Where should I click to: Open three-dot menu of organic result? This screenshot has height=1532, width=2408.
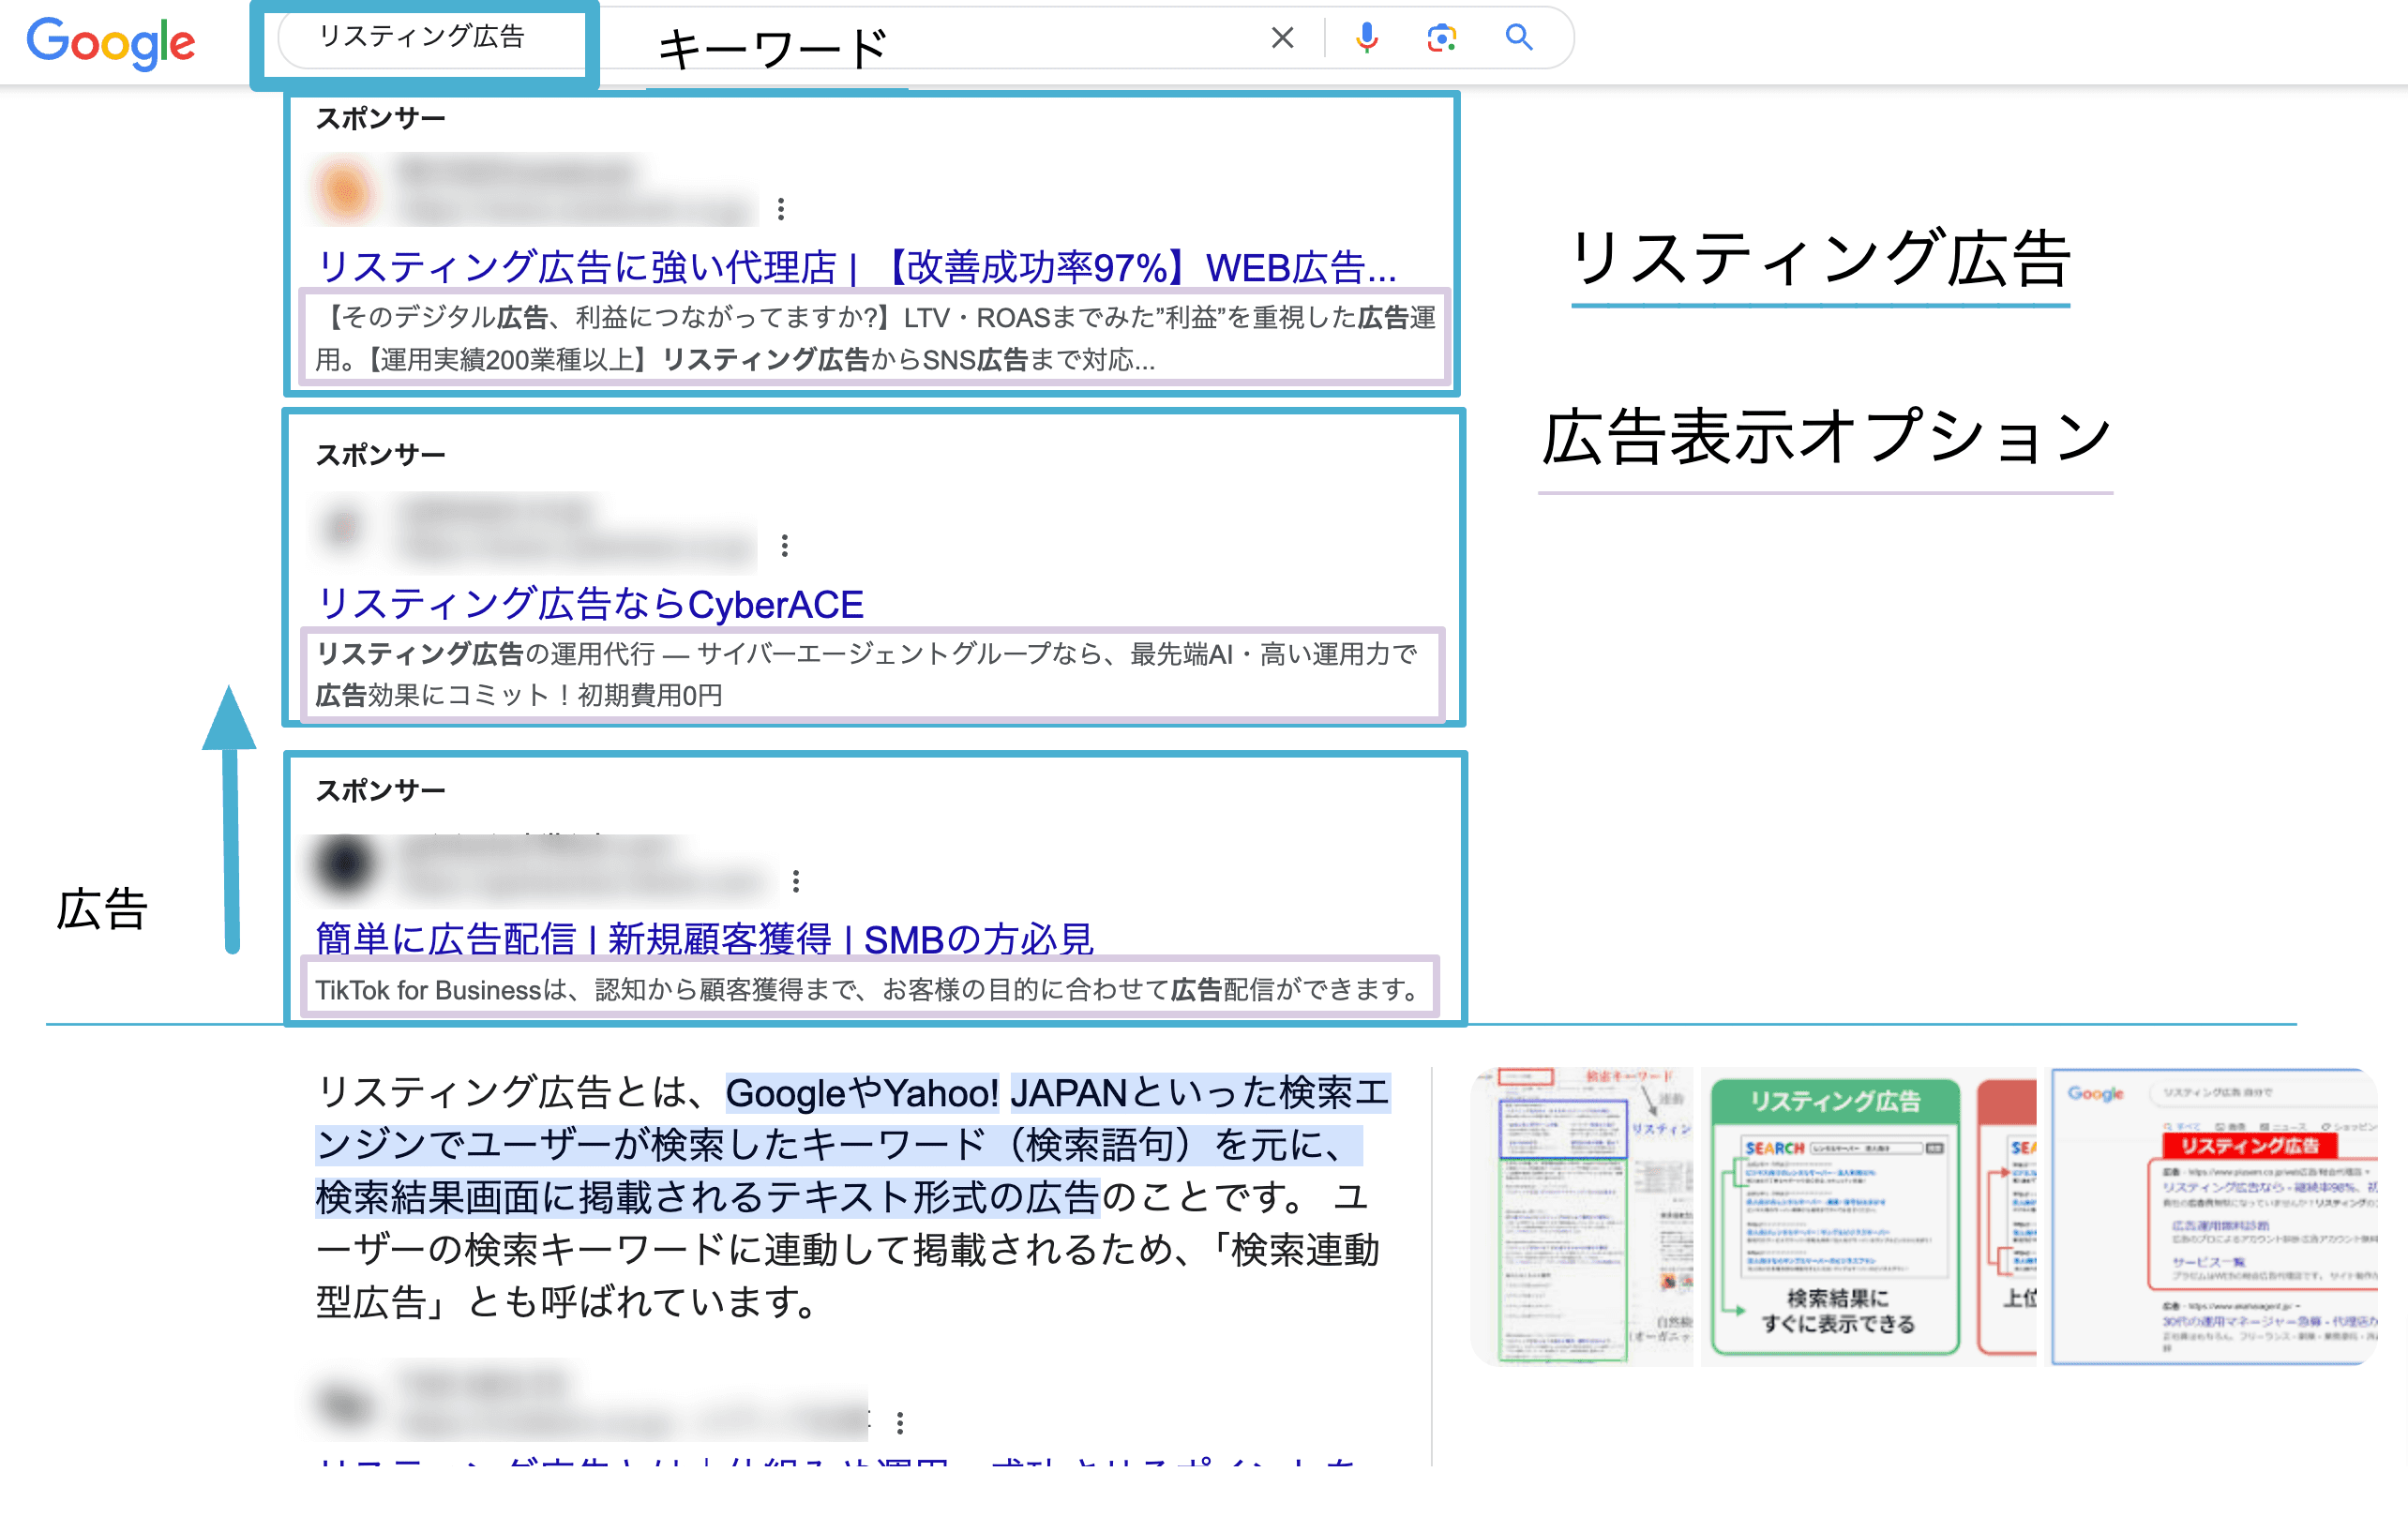click(x=900, y=1422)
